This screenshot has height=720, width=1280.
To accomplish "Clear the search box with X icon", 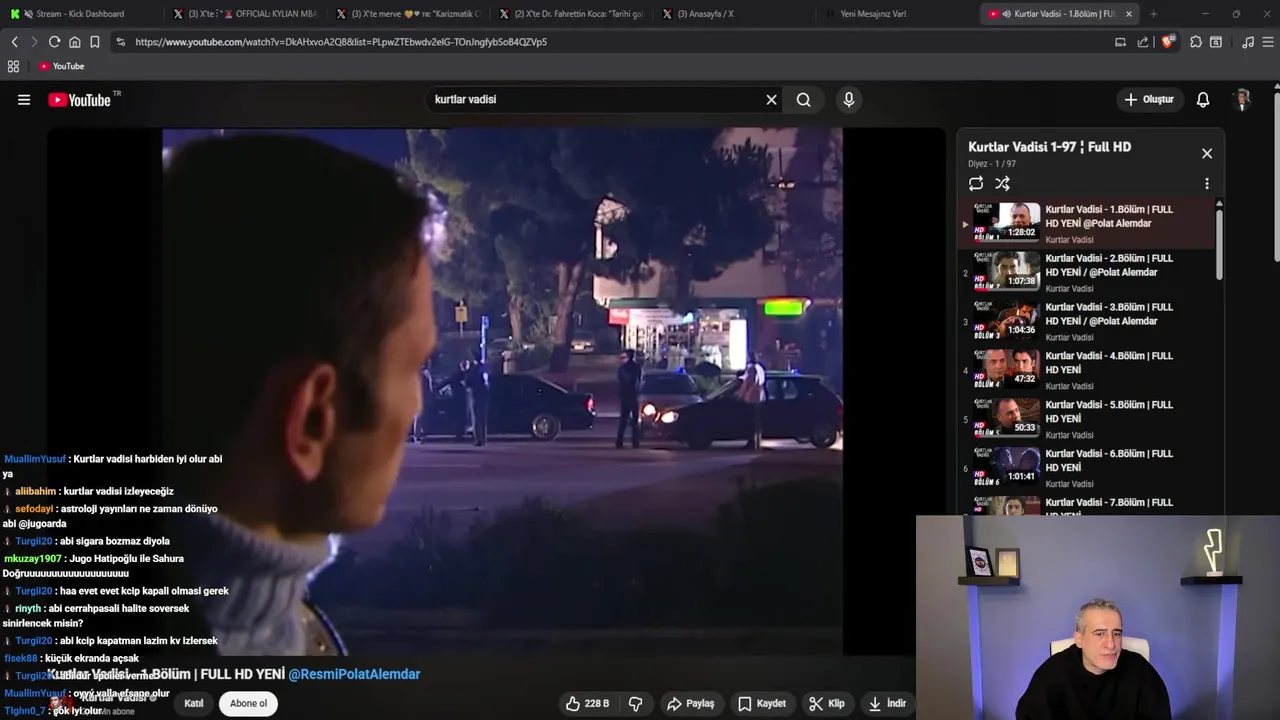I will tap(771, 100).
